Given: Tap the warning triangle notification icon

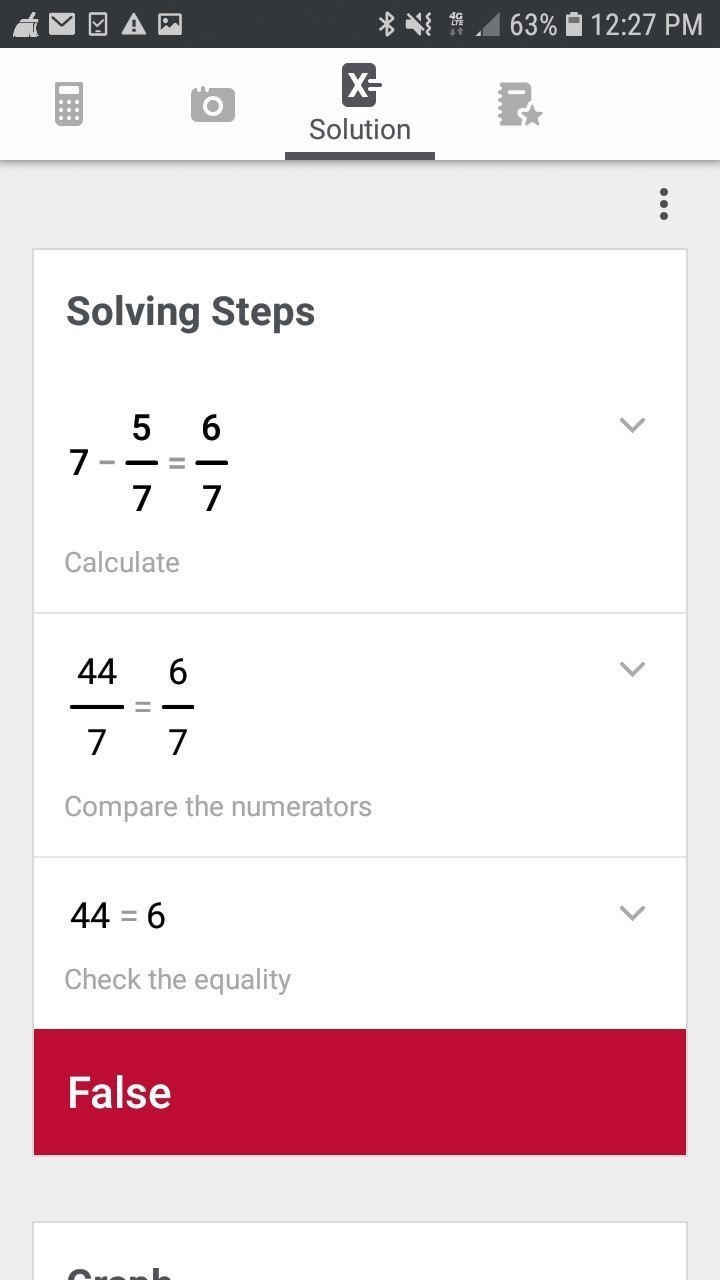Looking at the screenshot, I should pos(133,24).
